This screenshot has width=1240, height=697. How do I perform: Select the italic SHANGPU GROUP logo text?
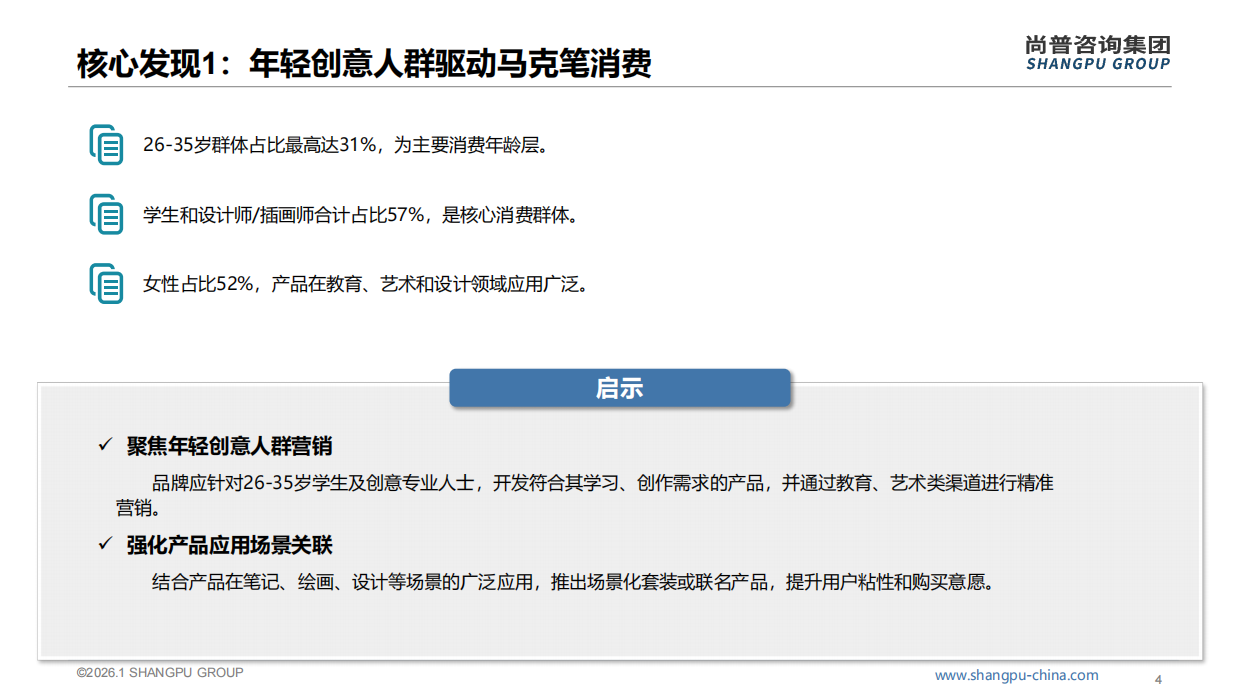[x=1098, y=64]
